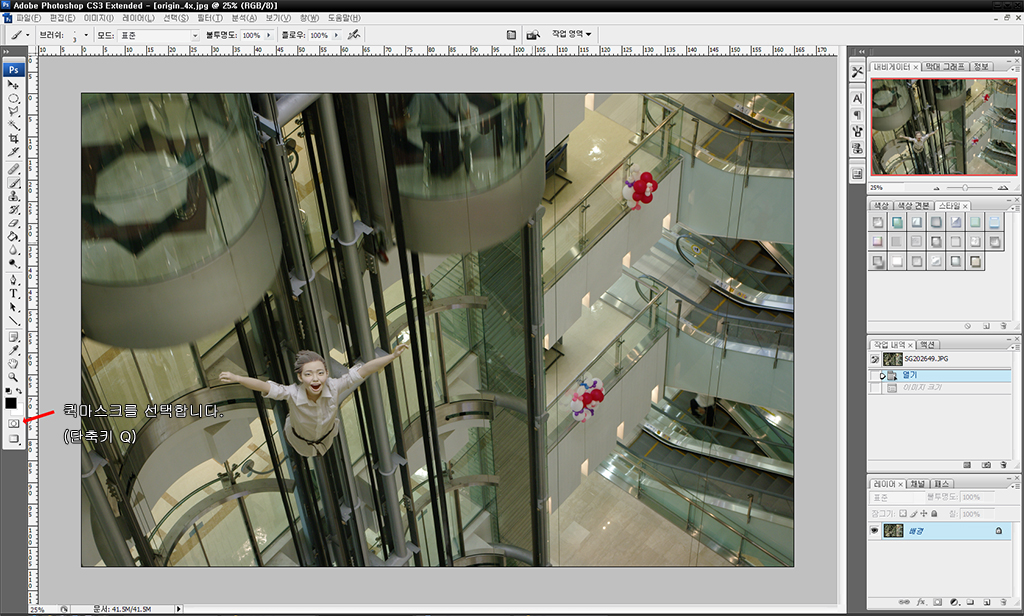
Task: Select the Healing Brush tool
Action: click(13, 169)
